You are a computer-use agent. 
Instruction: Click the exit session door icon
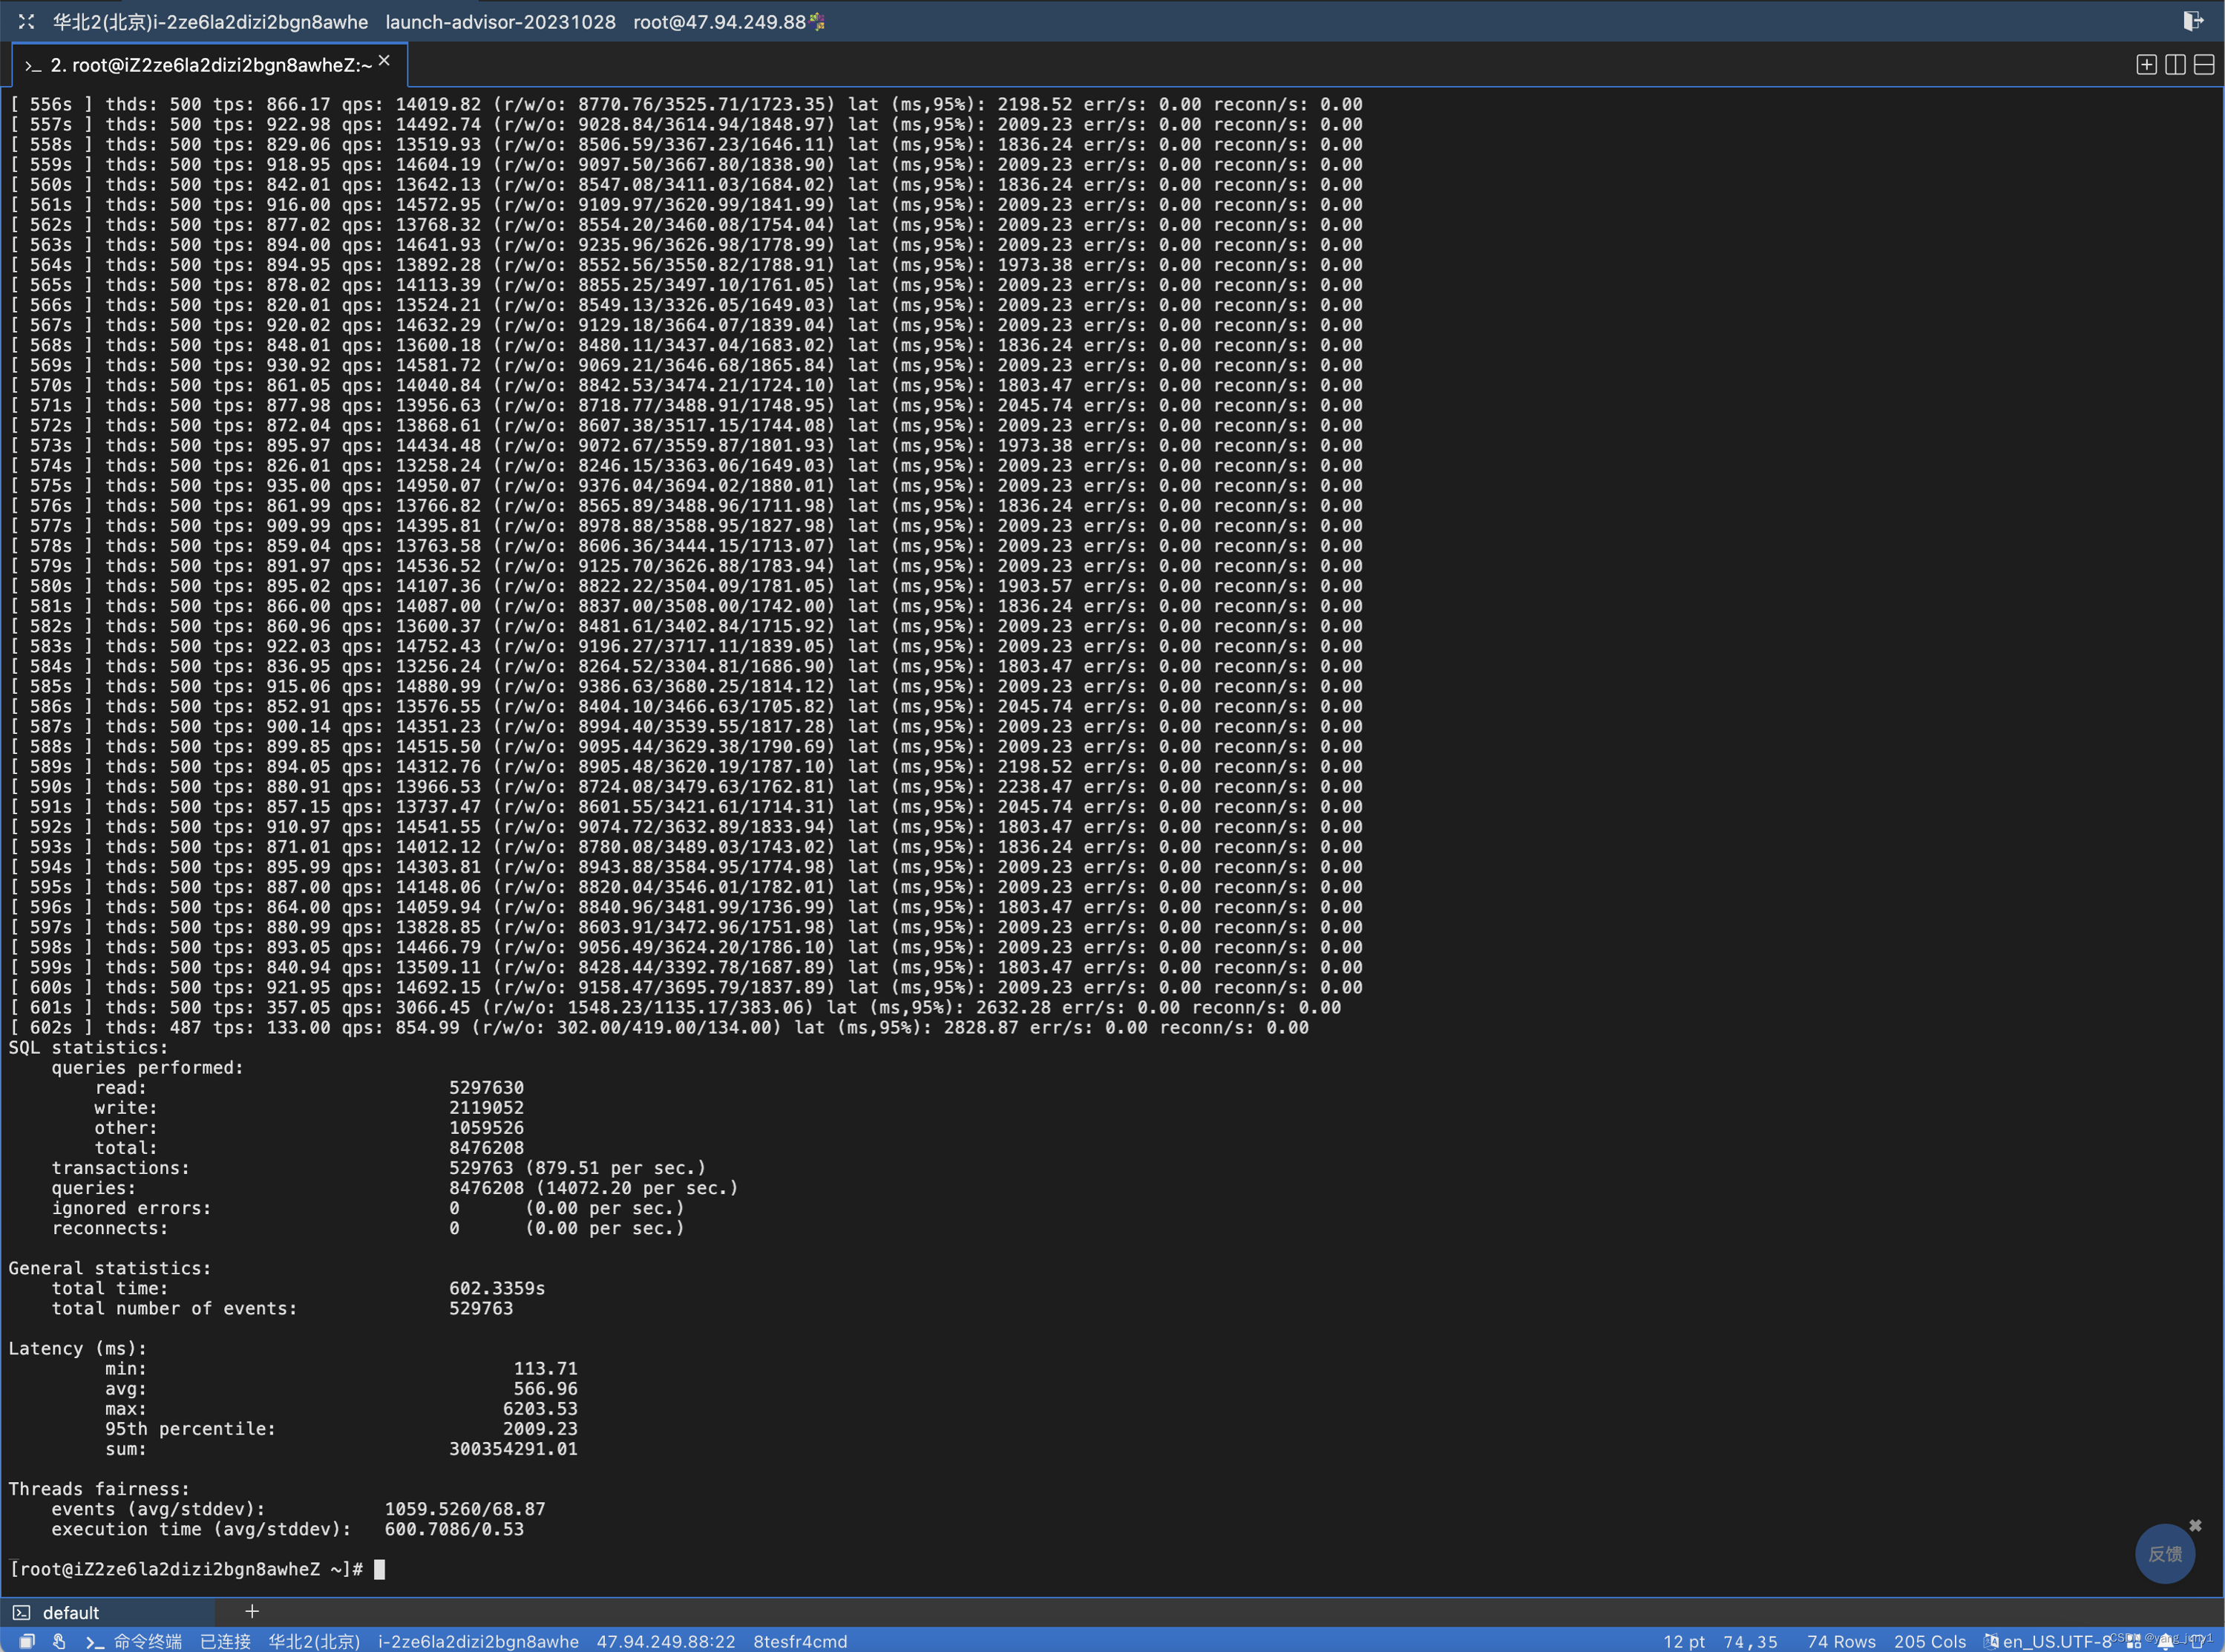tap(2192, 21)
